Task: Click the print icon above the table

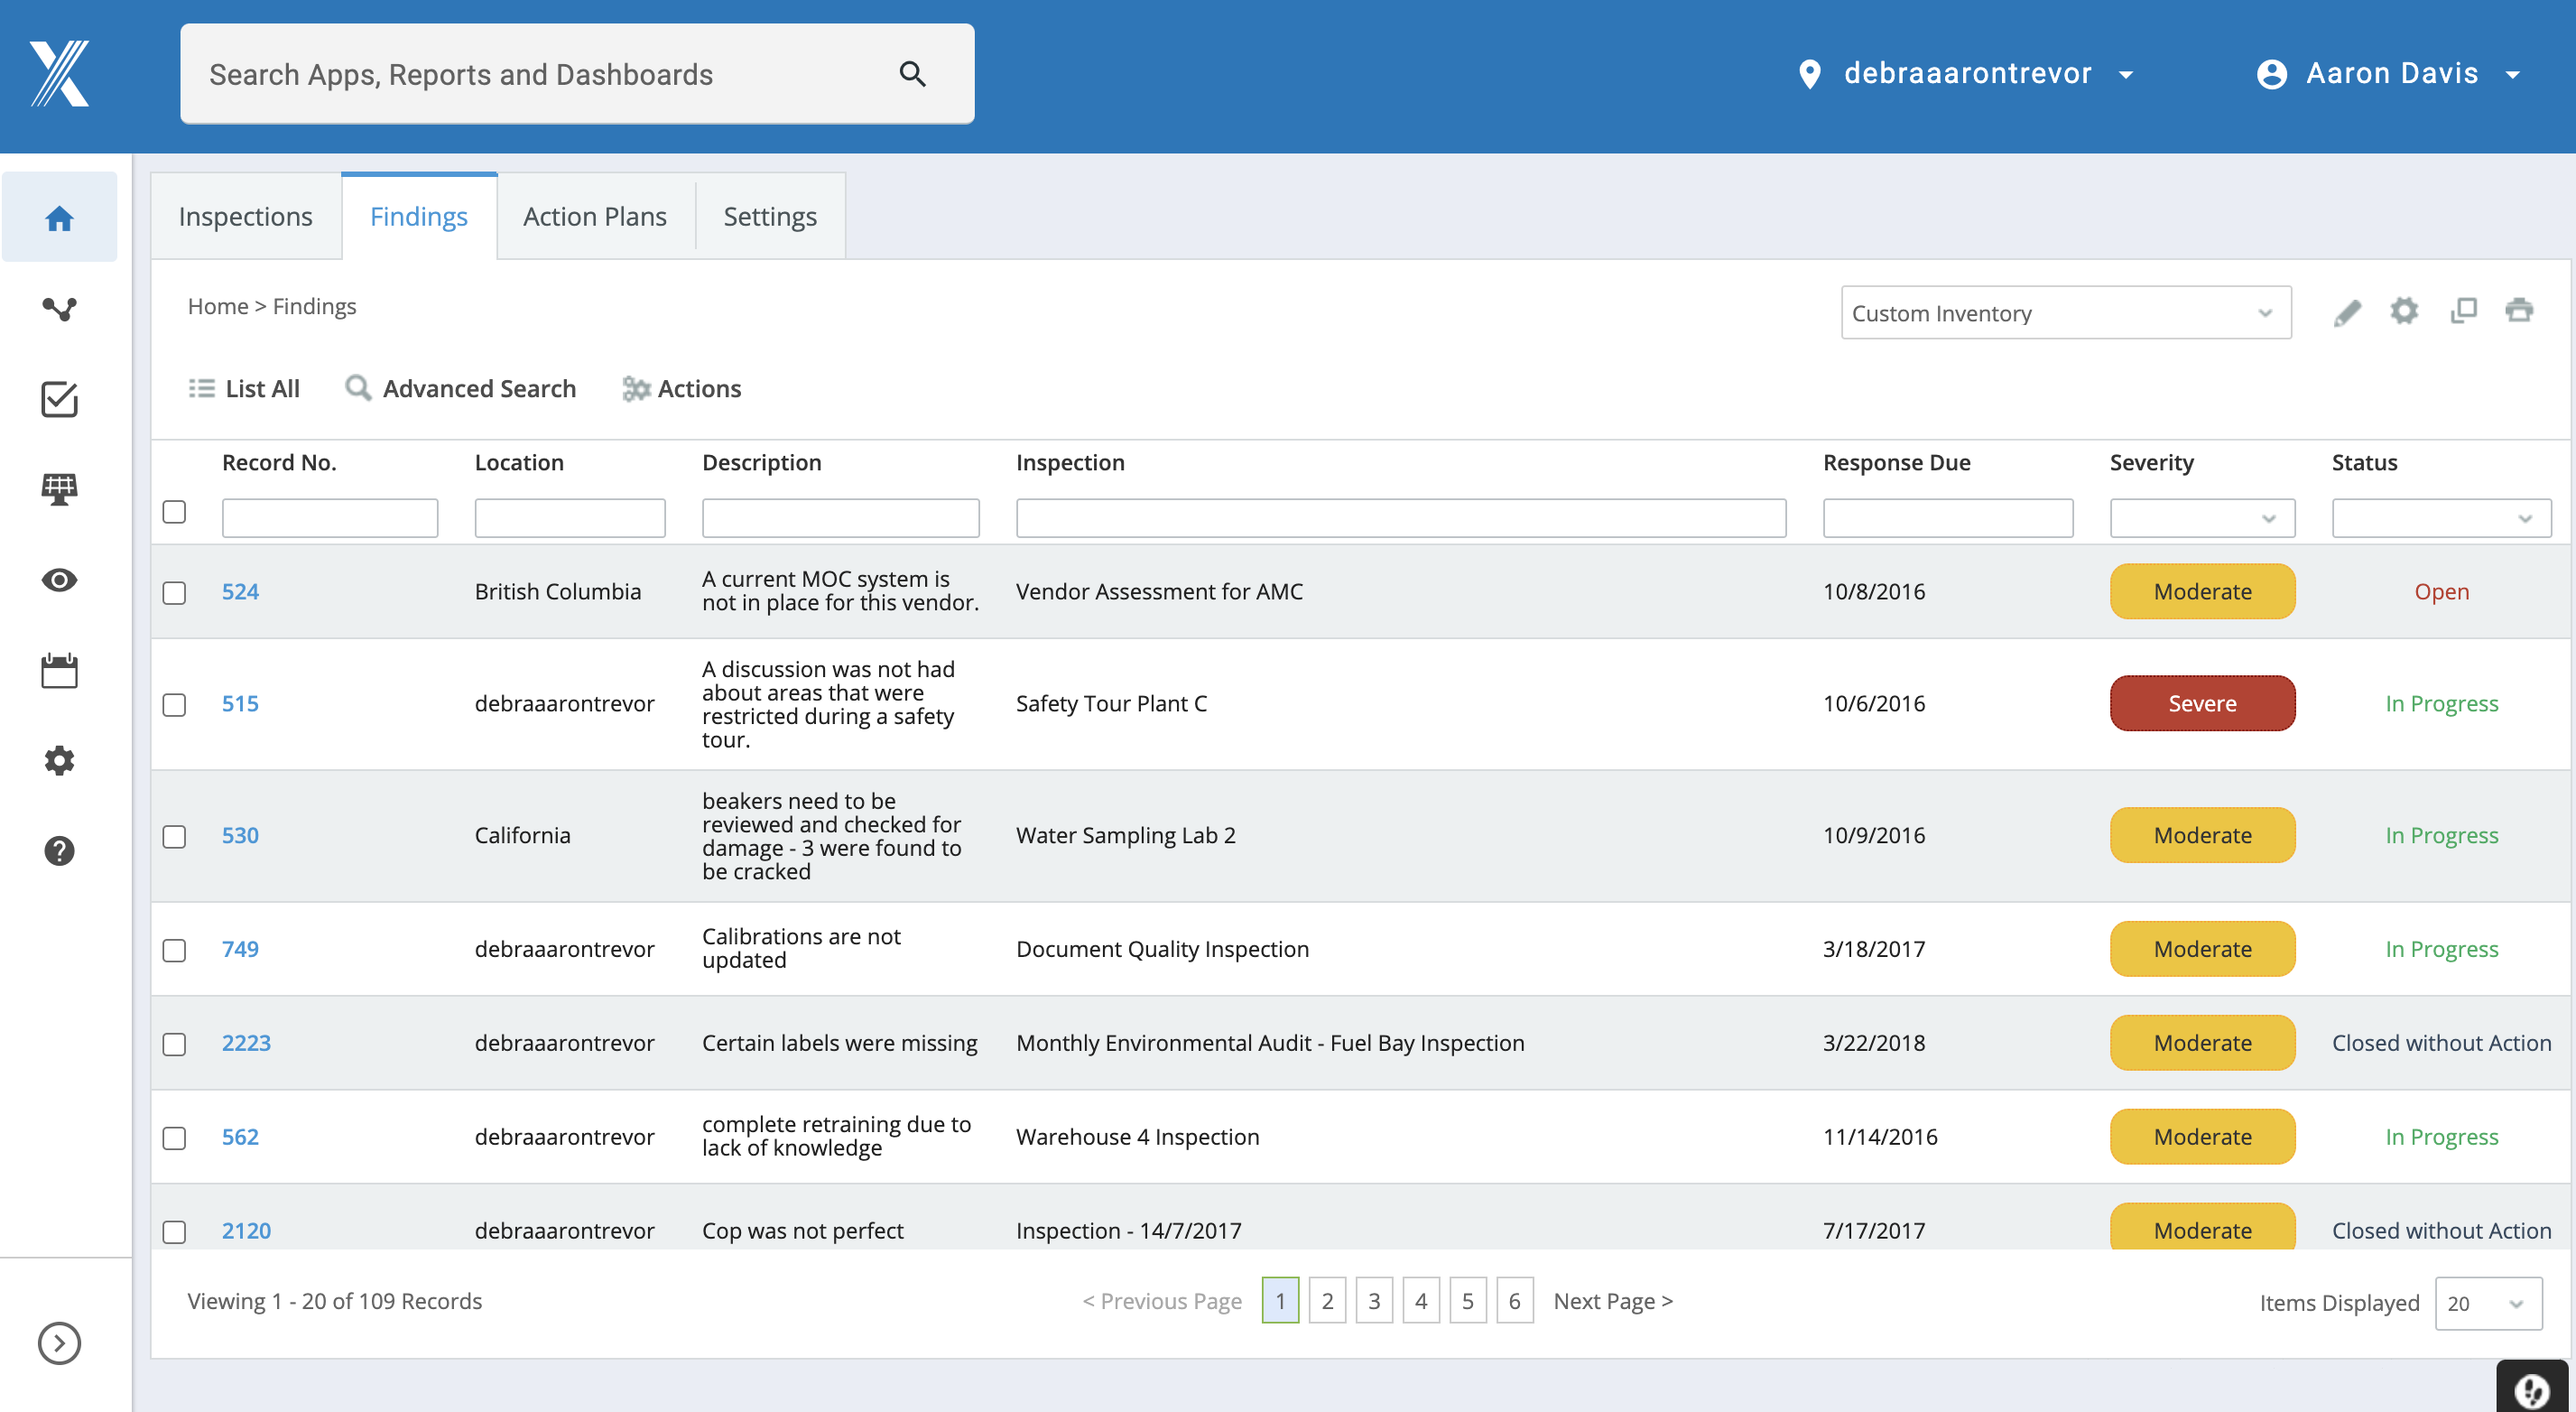Action: coord(2520,311)
